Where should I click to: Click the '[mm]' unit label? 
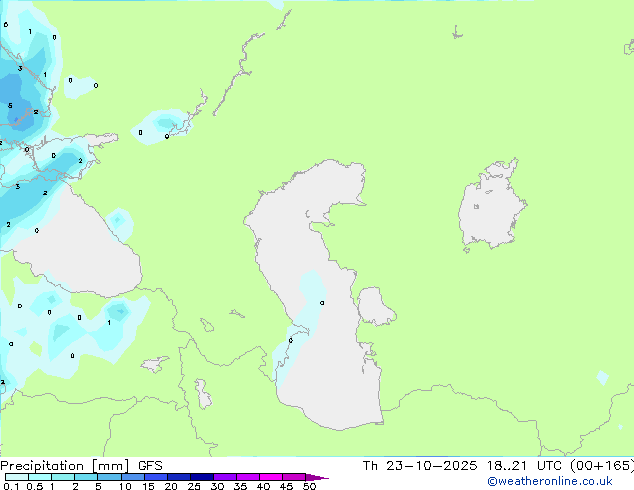(111, 466)
